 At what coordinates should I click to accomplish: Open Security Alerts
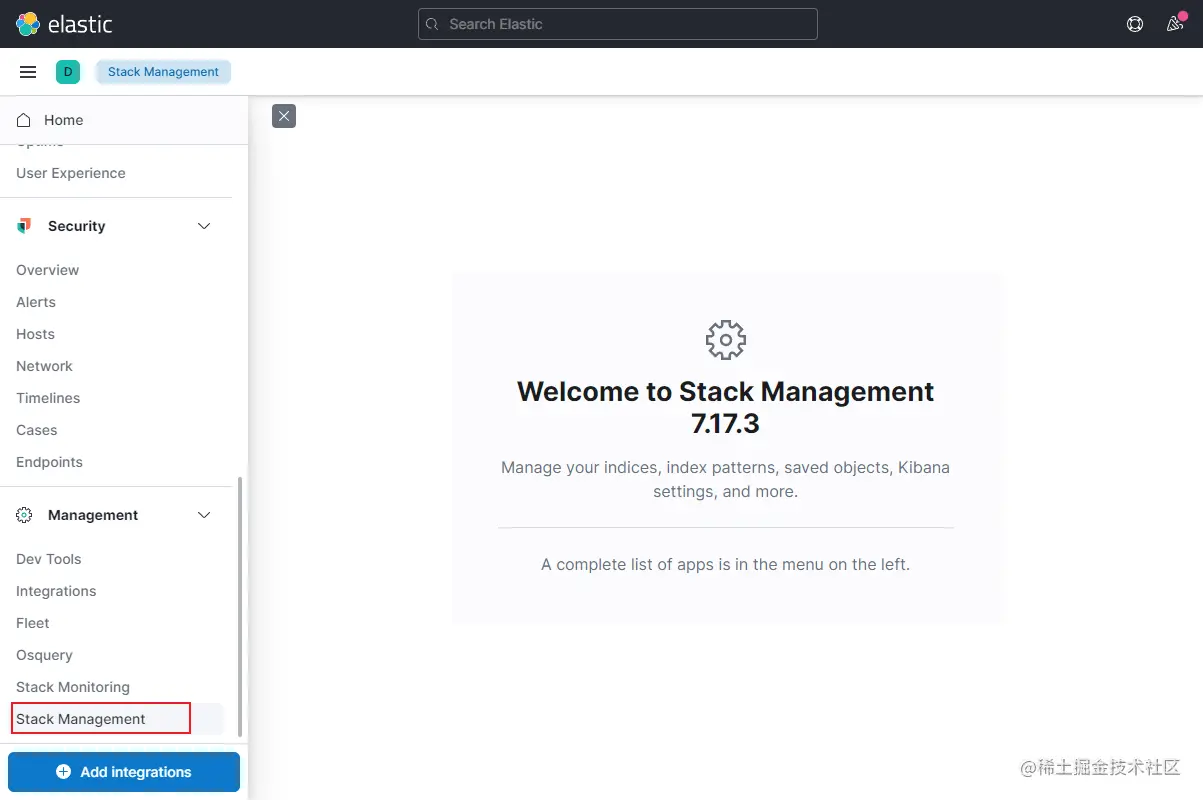[x=36, y=302]
